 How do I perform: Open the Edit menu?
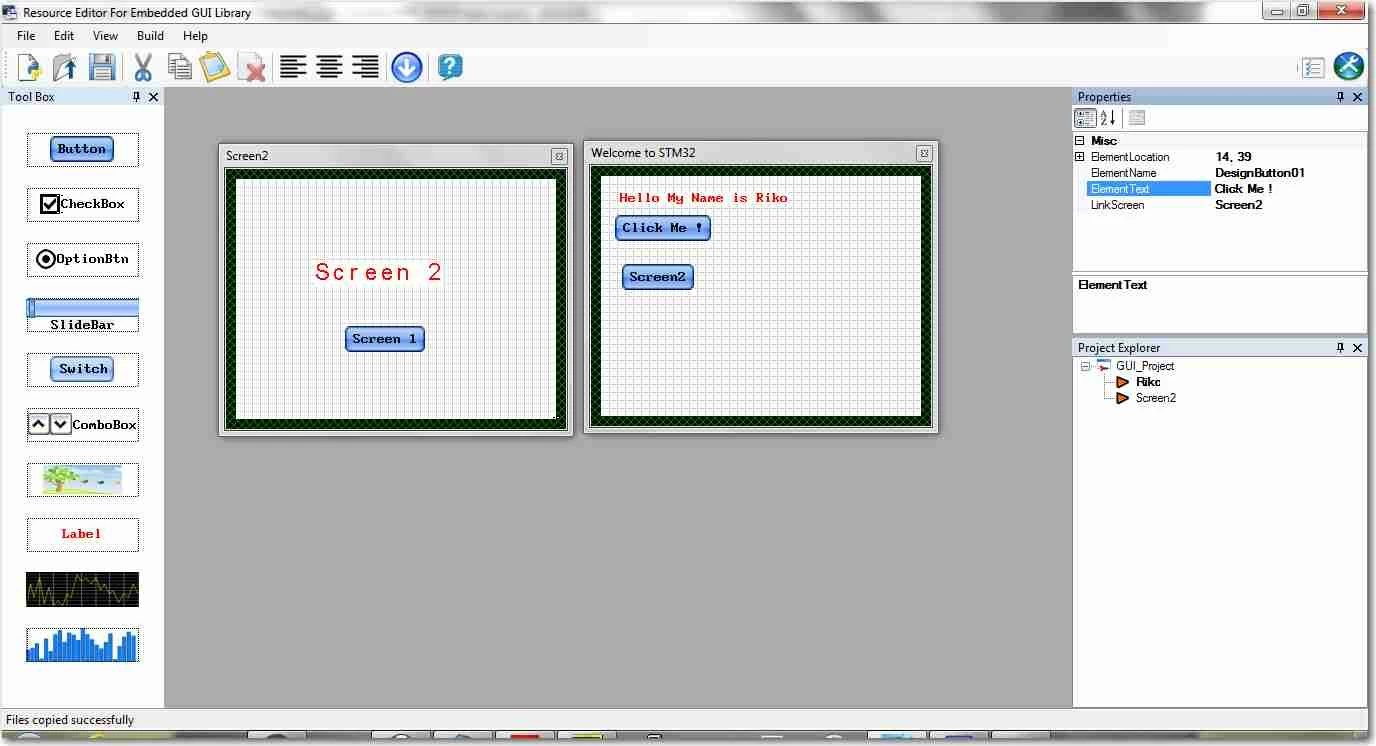[x=64, y=36]
